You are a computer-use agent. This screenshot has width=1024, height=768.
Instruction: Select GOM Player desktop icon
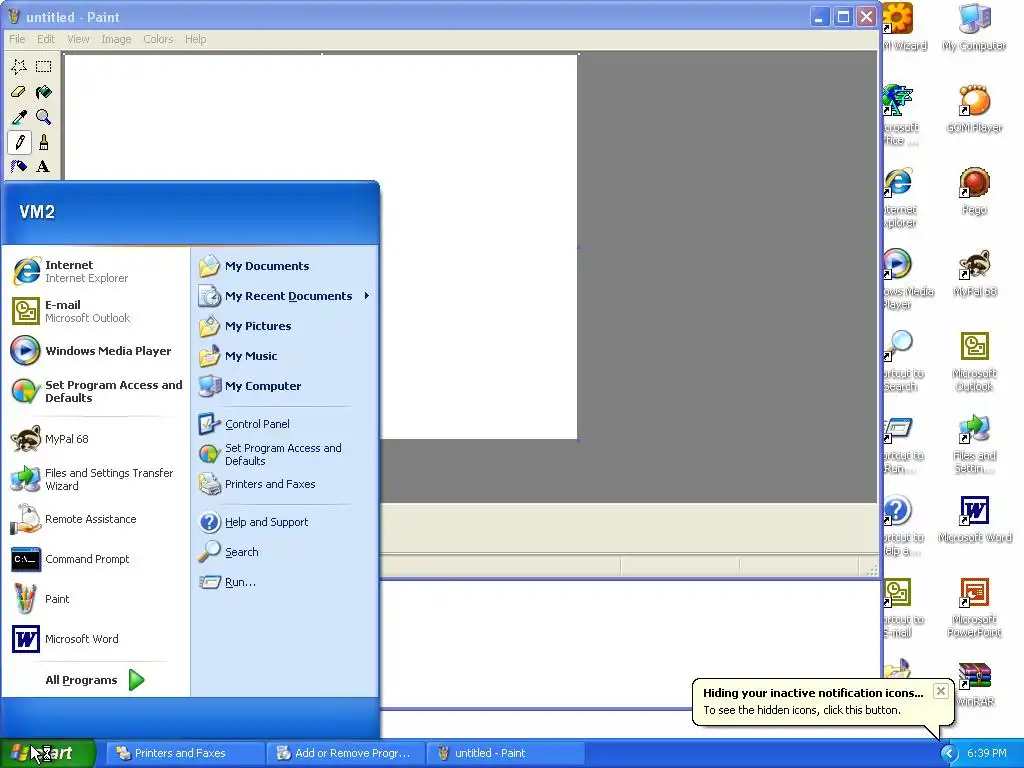click(x=974, y=109)
